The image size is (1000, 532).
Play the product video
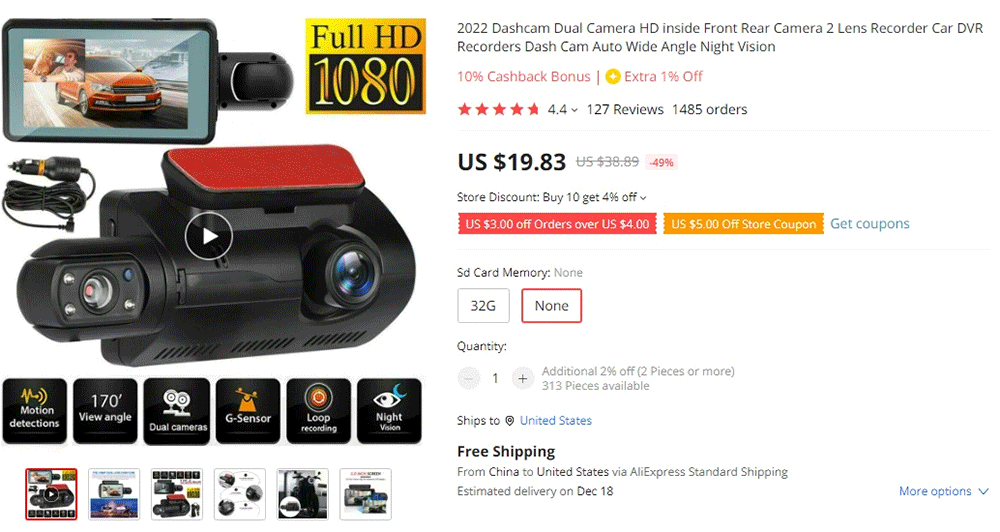[209, 236]
